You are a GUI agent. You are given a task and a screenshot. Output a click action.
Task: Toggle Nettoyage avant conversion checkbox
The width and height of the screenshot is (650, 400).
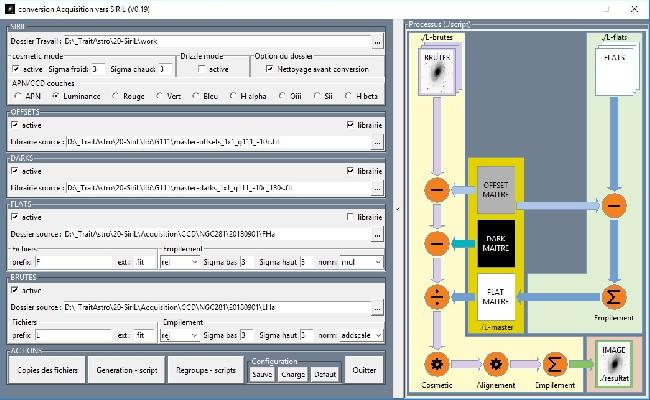[269, 69]
